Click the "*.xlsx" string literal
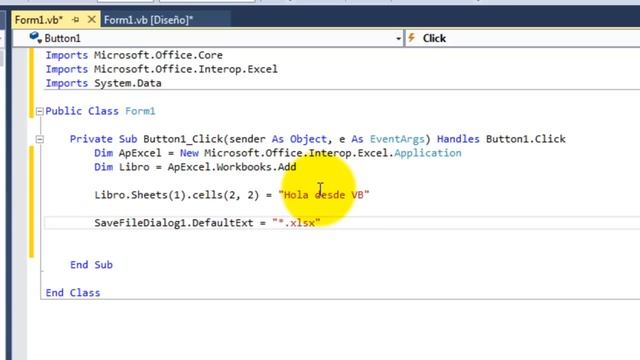The image size is (640, 360). coord(296,223)
